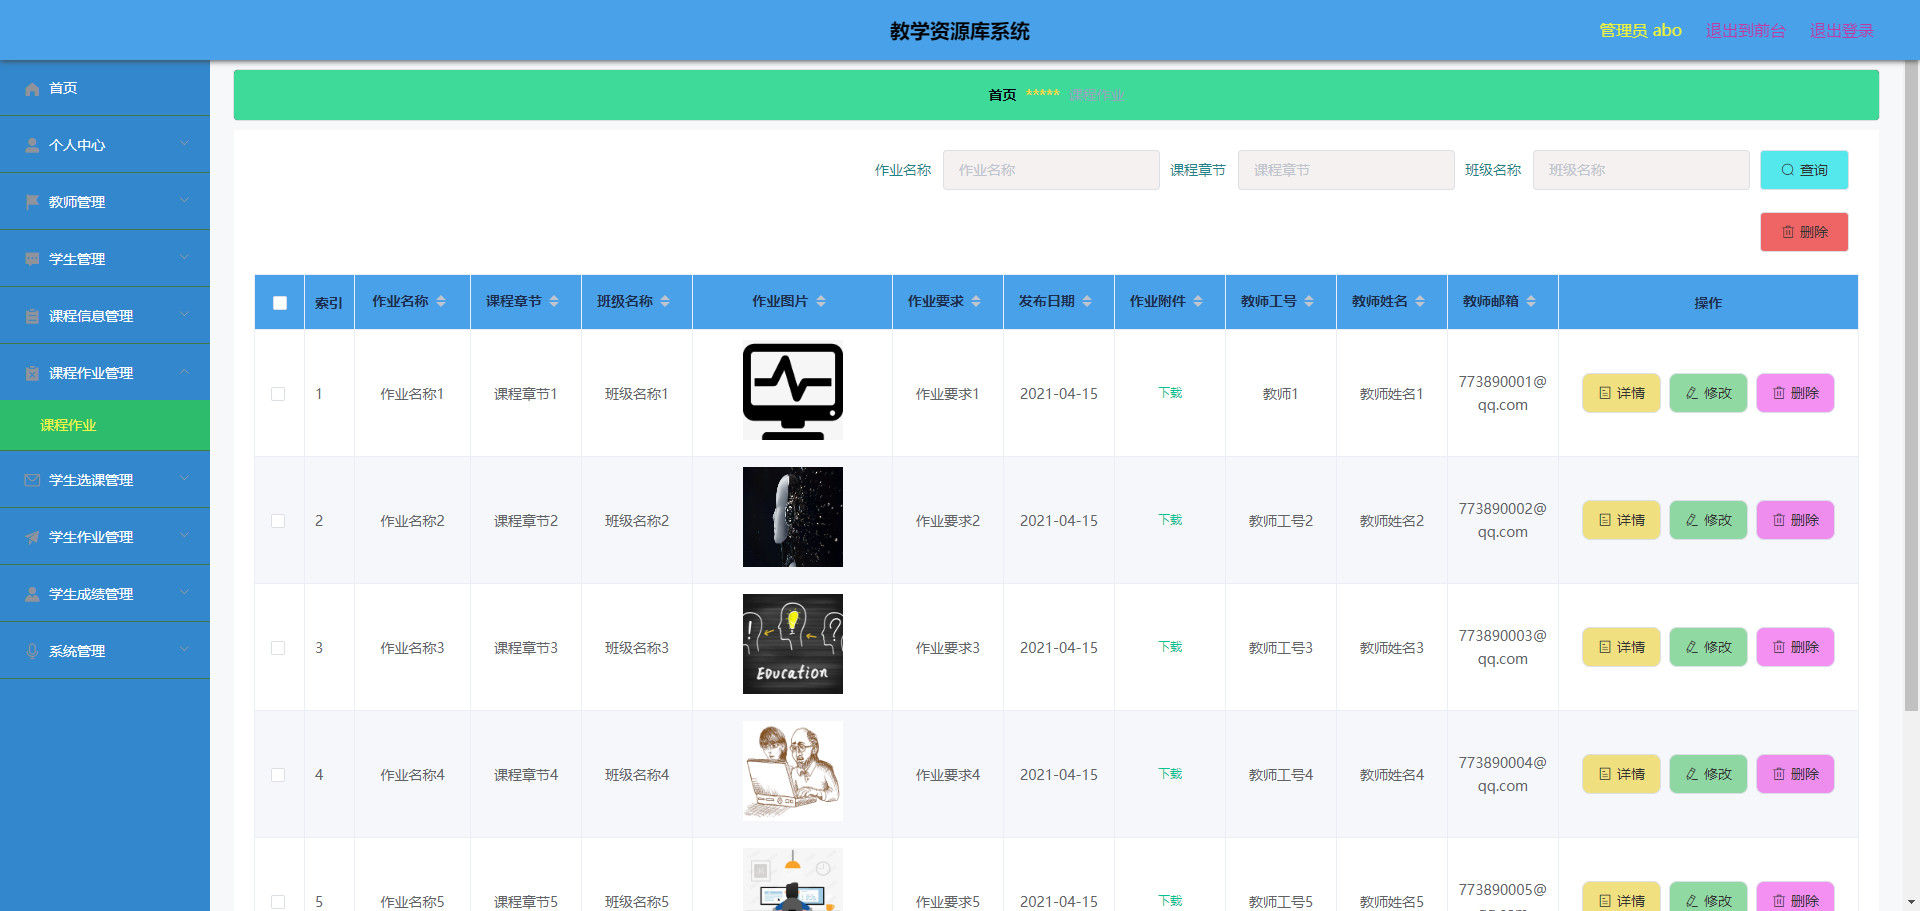Expand the 学生成绩管理 submenu arrow
Viewport: 1920px width, 911px height.
[185, 593]
